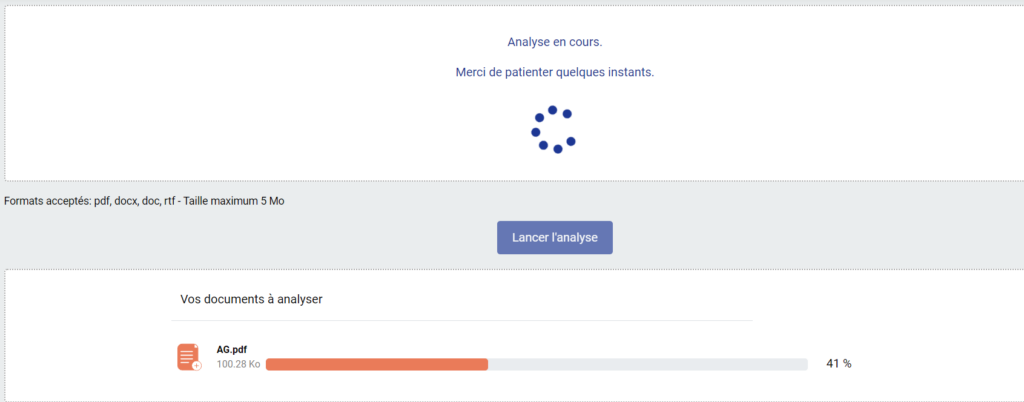Click the divider line under documents heading
Viewport: 1024px width, 402px height.
[462, 320]
